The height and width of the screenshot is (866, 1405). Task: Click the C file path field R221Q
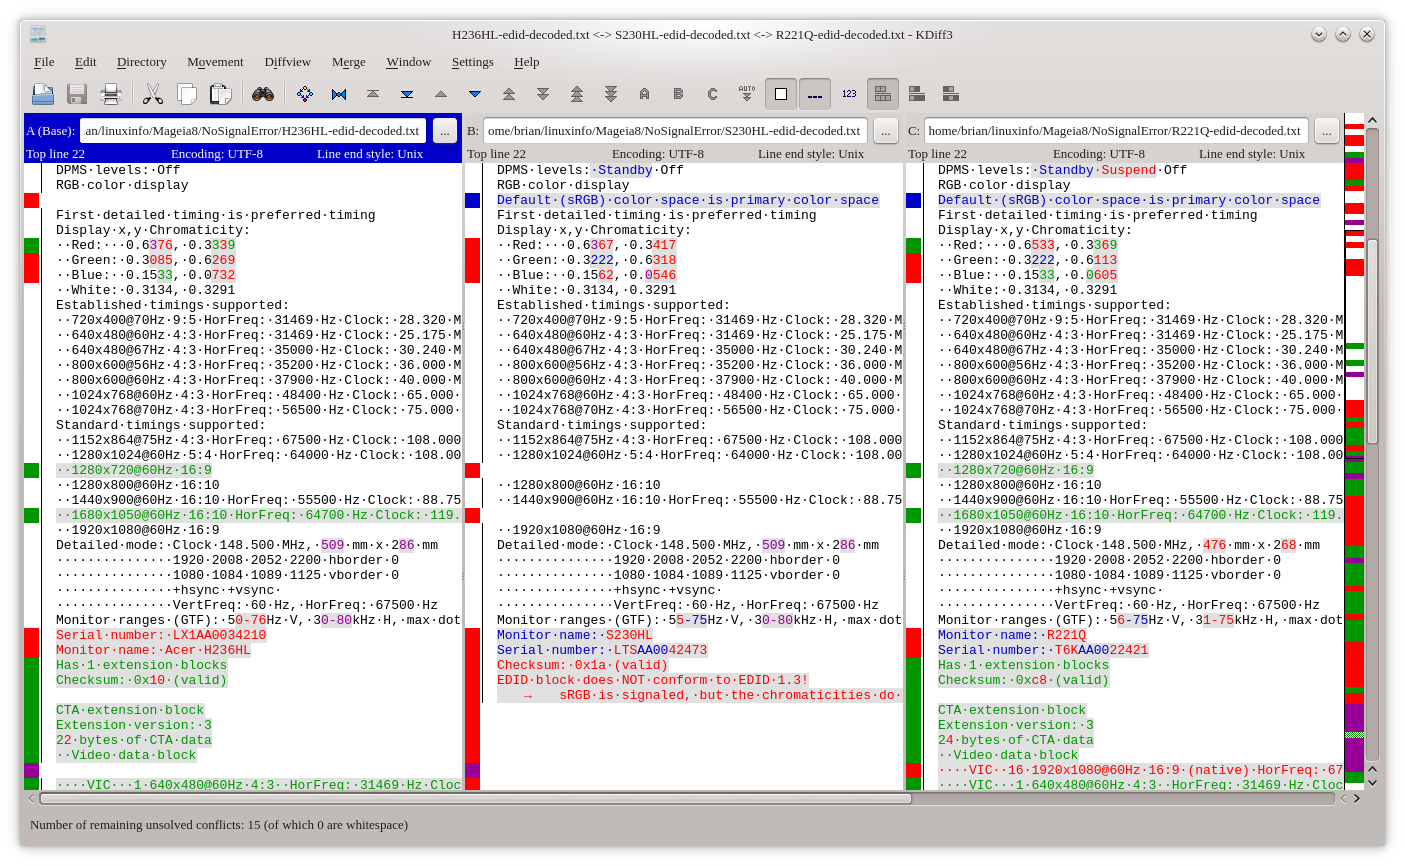point(1117,131)
